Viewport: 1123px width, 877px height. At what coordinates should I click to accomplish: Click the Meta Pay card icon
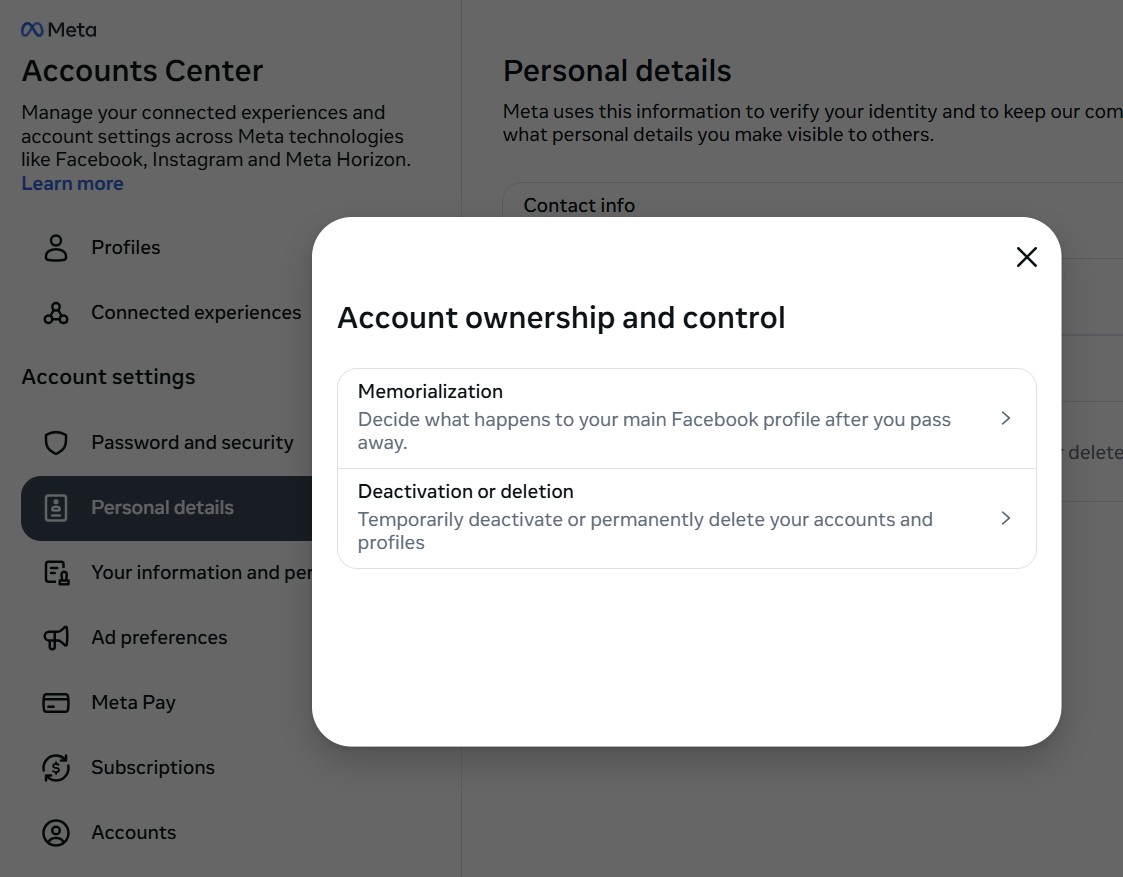(56, 703)
